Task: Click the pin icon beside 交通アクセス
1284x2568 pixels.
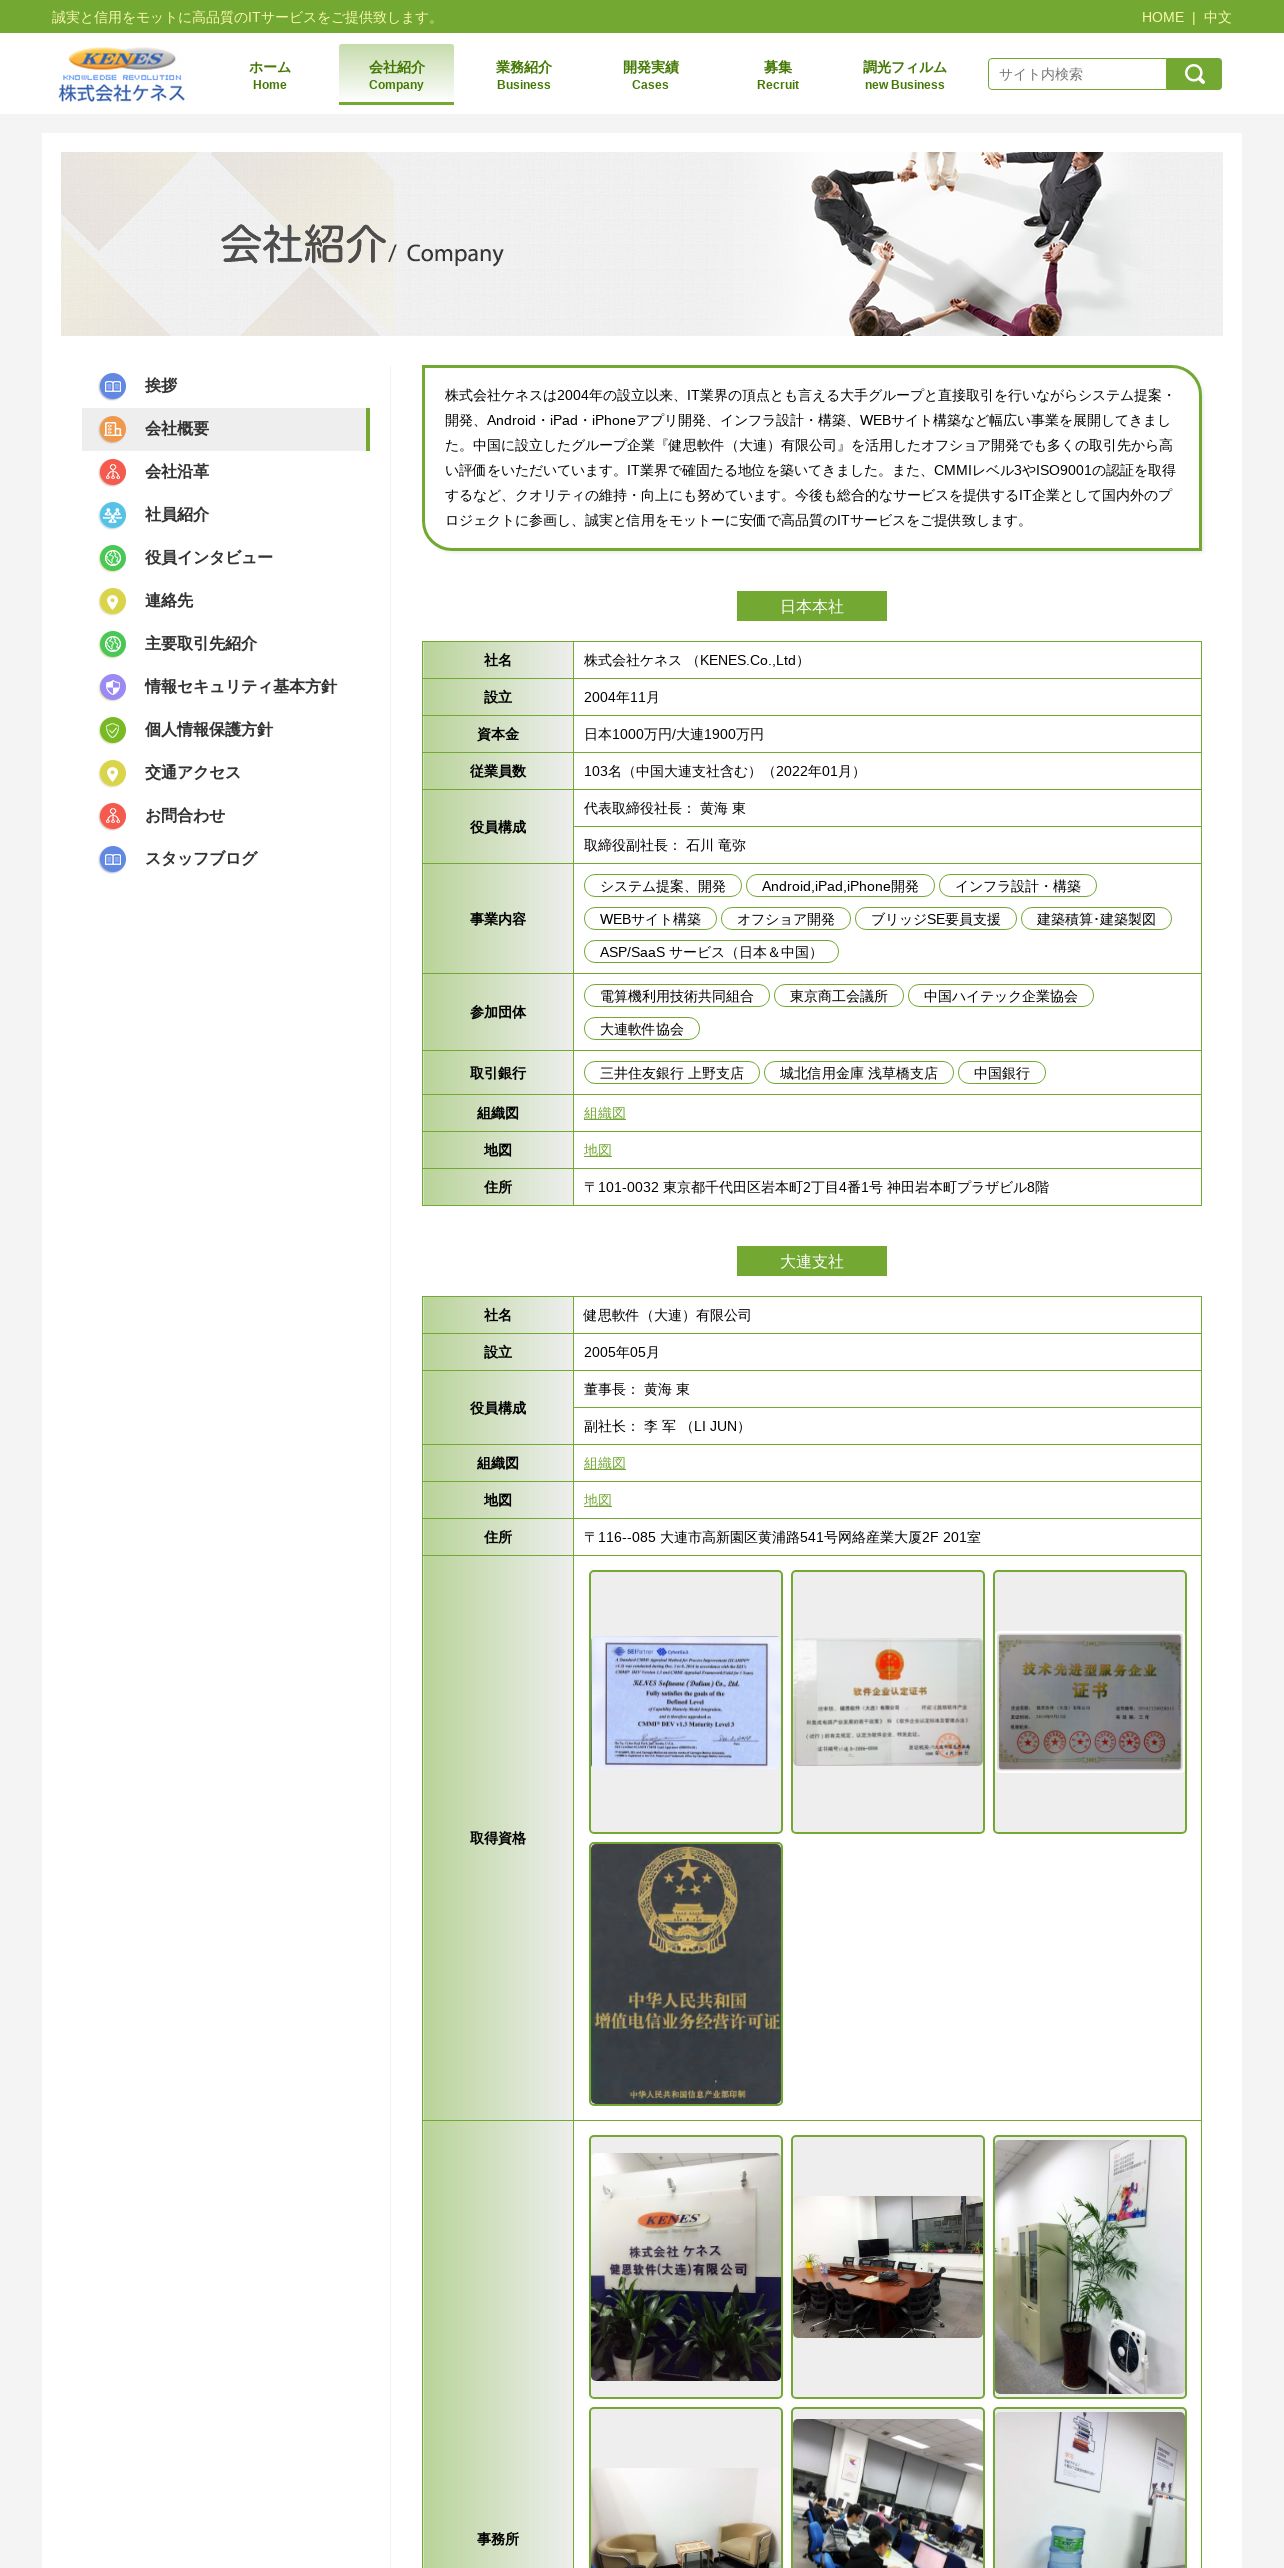Action: (x=113, y=773)
